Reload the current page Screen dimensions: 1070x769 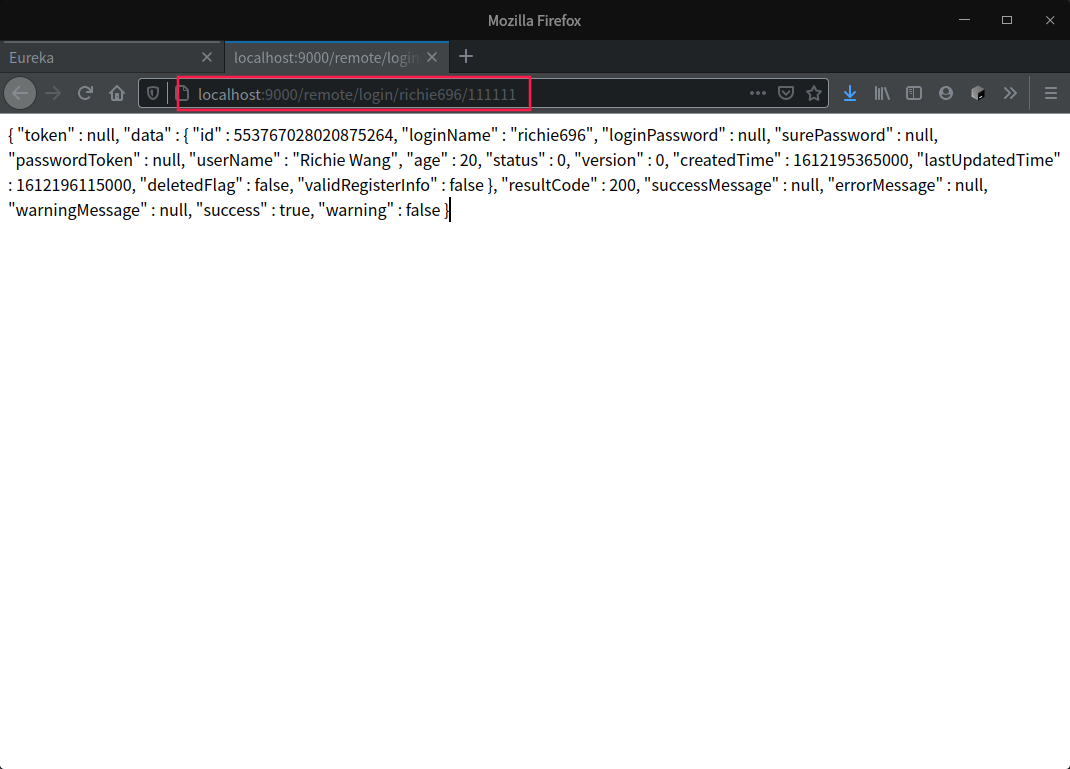point(85,93)
